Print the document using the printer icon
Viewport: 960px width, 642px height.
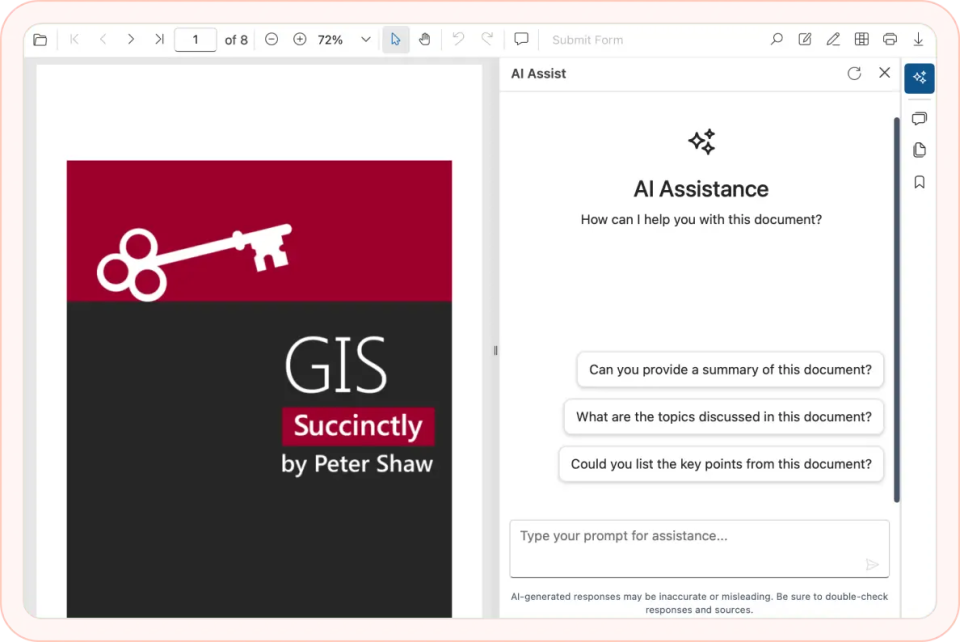pos(890,39)
